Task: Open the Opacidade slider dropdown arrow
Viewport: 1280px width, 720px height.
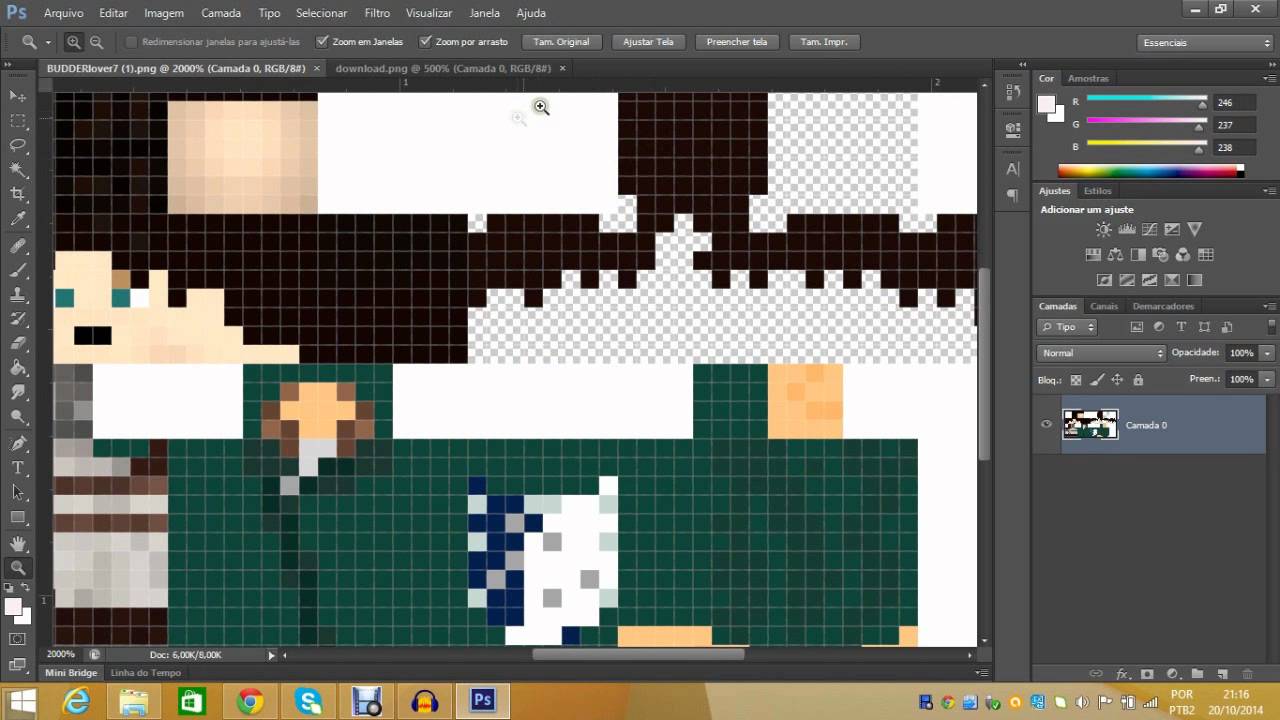Action: click(1267, 353)
